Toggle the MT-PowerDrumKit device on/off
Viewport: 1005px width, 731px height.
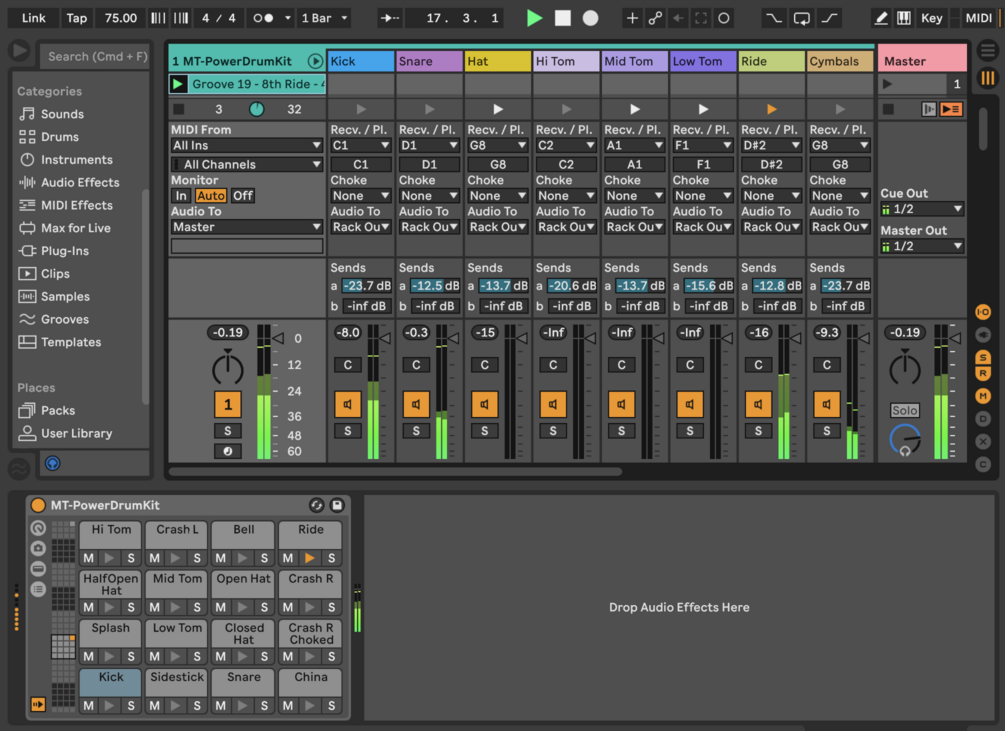(x=38, y=505)
